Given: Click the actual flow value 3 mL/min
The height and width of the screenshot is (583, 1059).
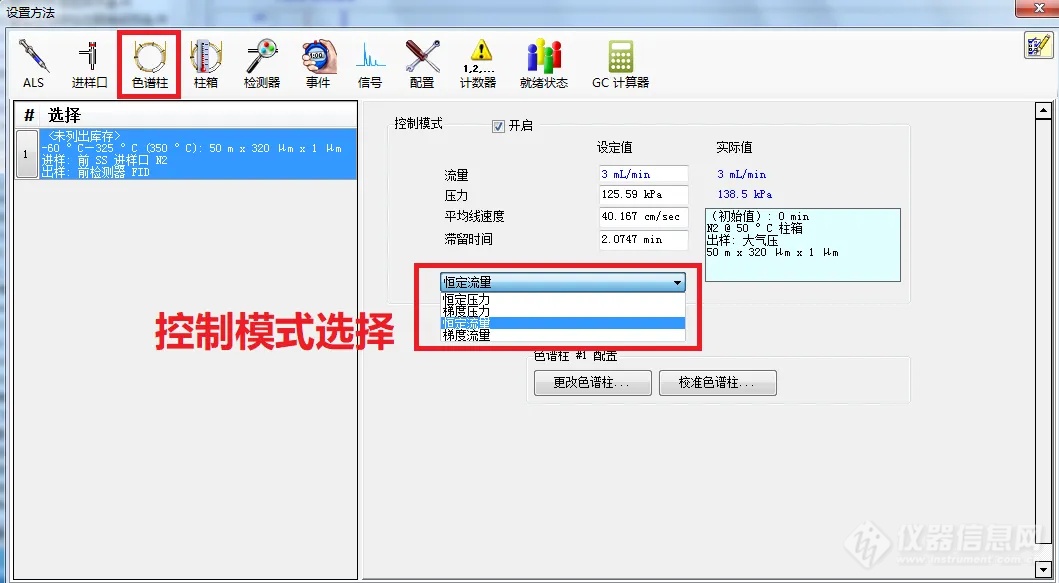Looking at the screenshot, I should (x=742, y=174).
